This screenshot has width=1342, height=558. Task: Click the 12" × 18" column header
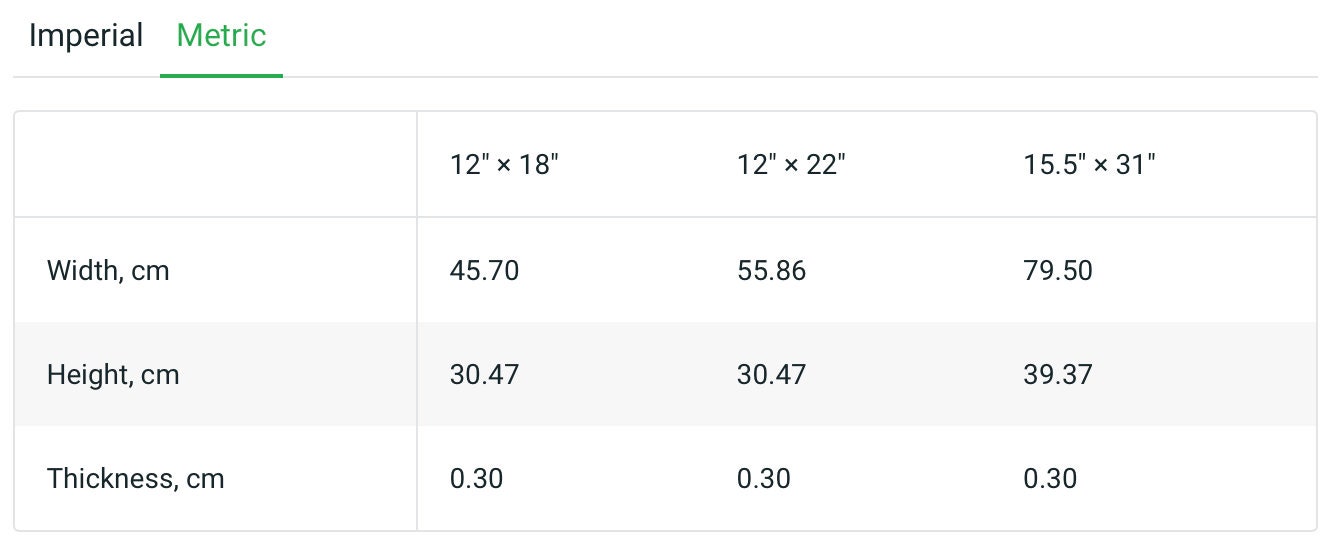pyautogui.click(x=504, y=165)
